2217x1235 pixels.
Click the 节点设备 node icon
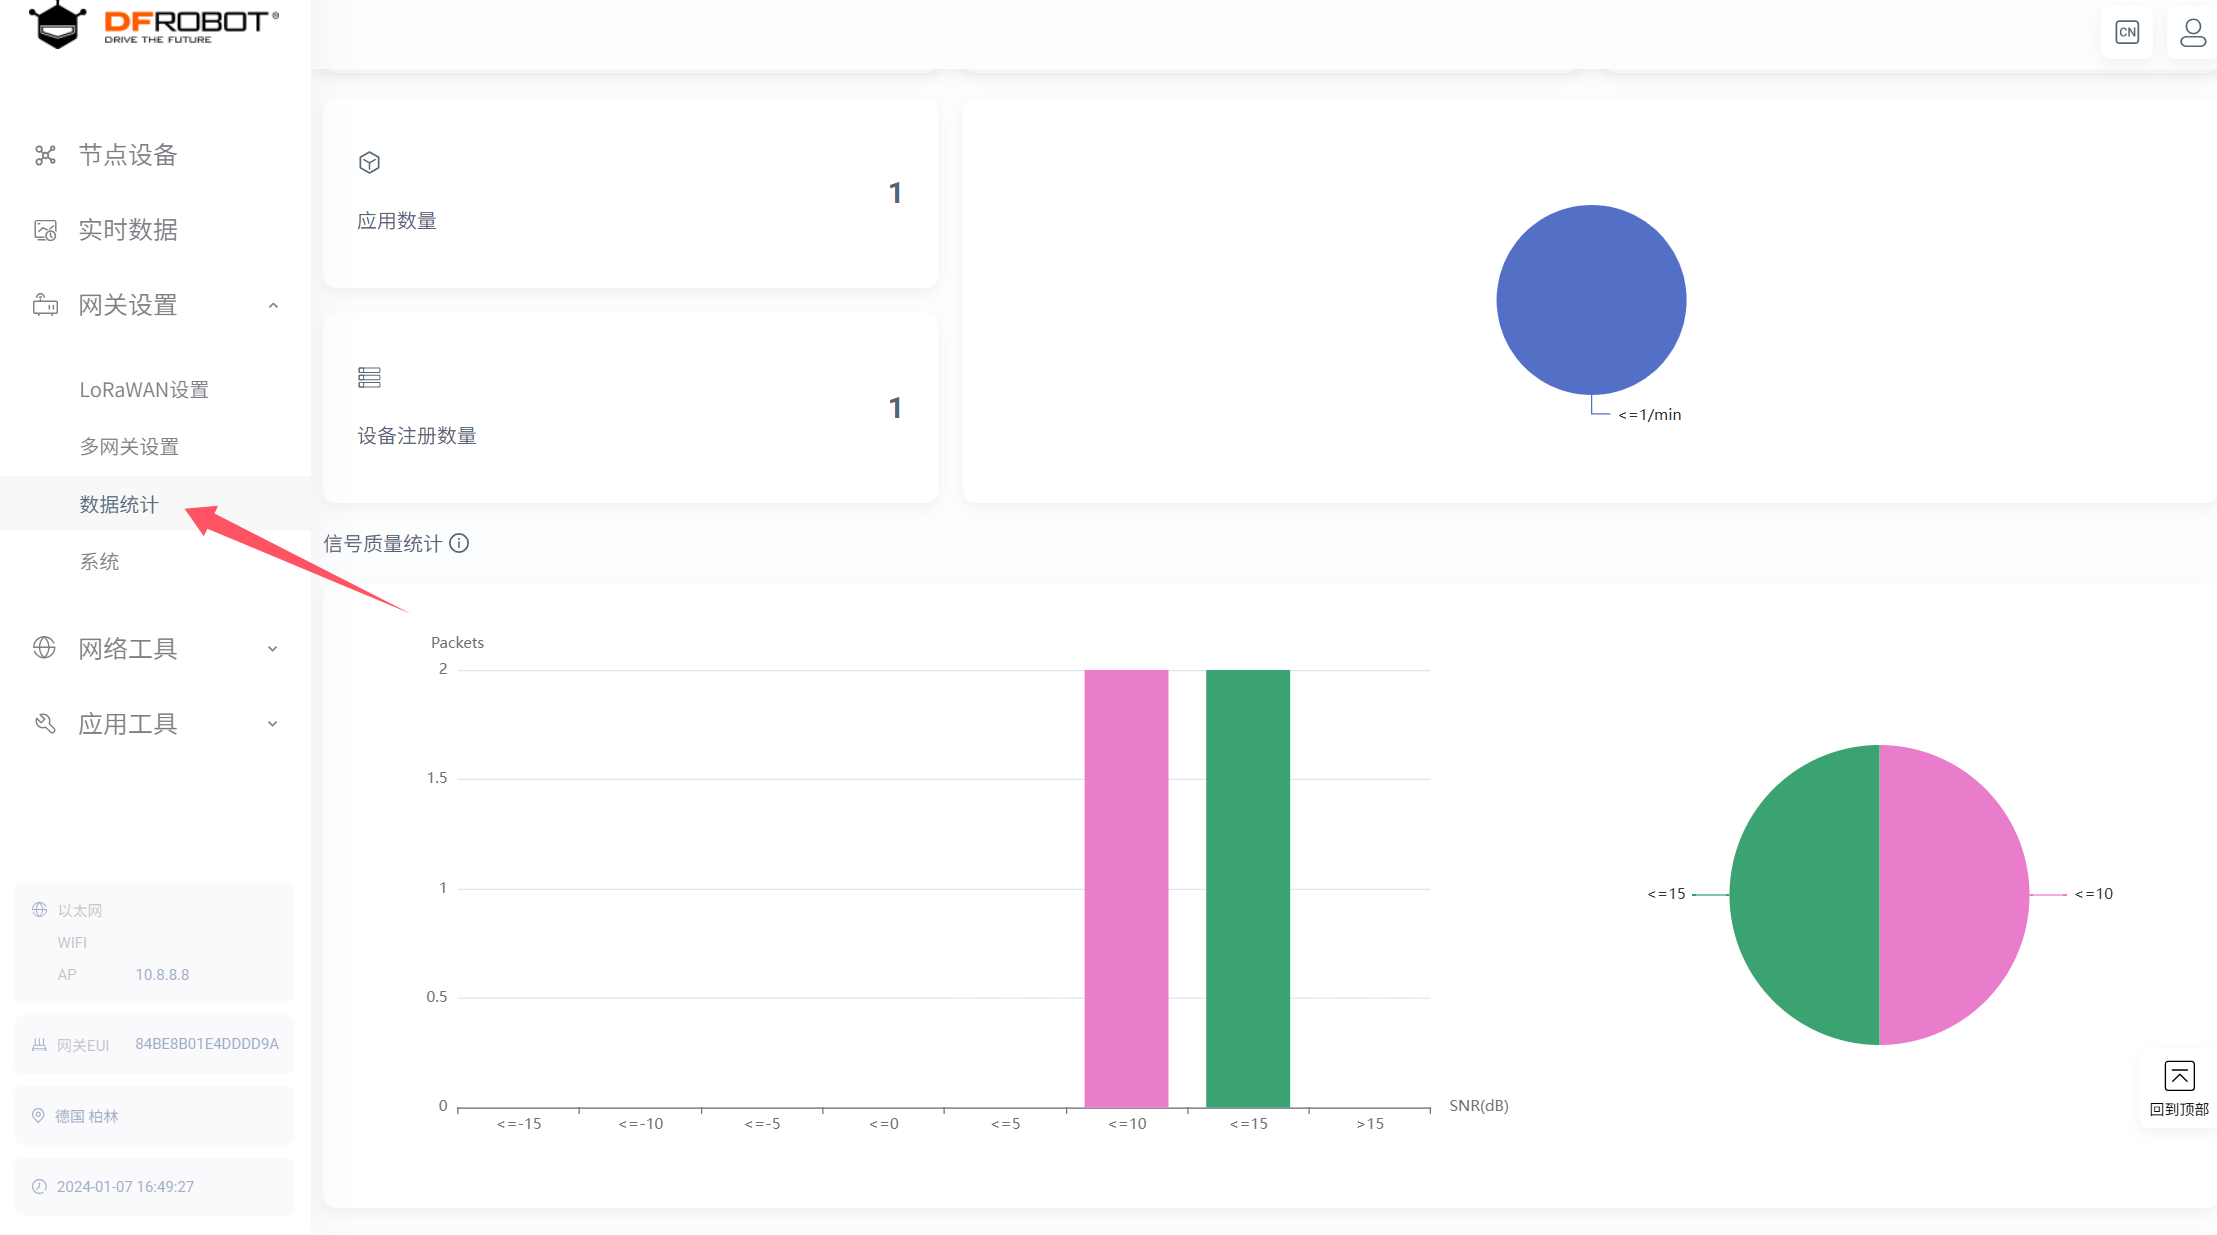[x=45, y=155]
